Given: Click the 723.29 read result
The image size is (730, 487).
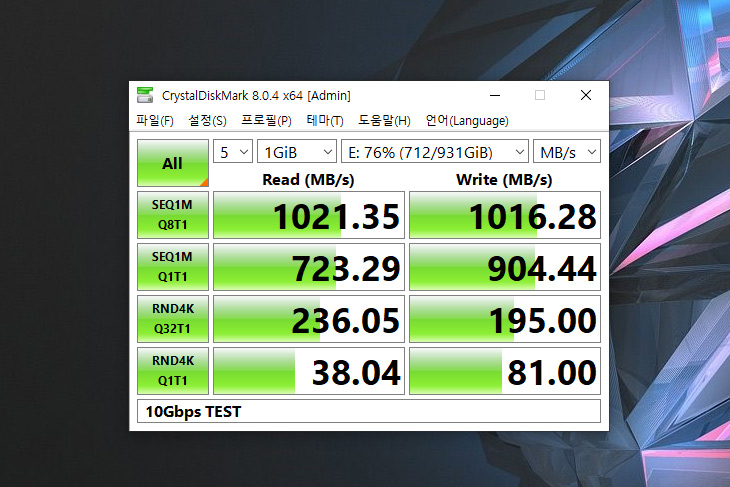Looking at the screenshot, I should (309, 267).
